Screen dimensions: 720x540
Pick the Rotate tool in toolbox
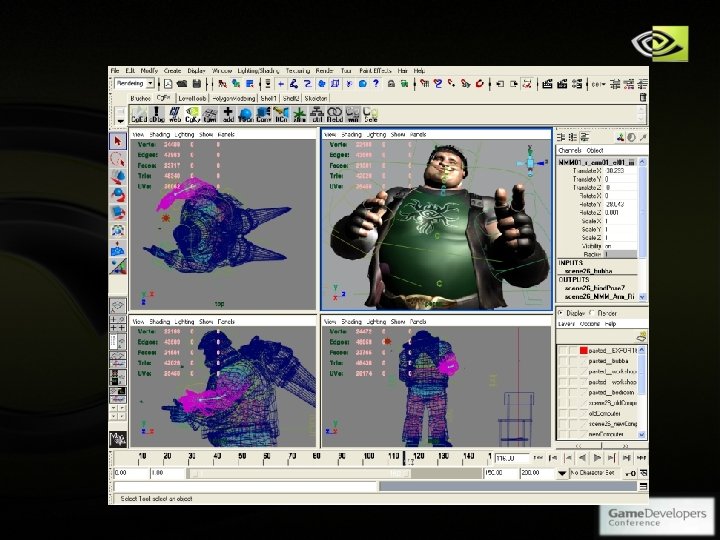click(x=118, y=195)
